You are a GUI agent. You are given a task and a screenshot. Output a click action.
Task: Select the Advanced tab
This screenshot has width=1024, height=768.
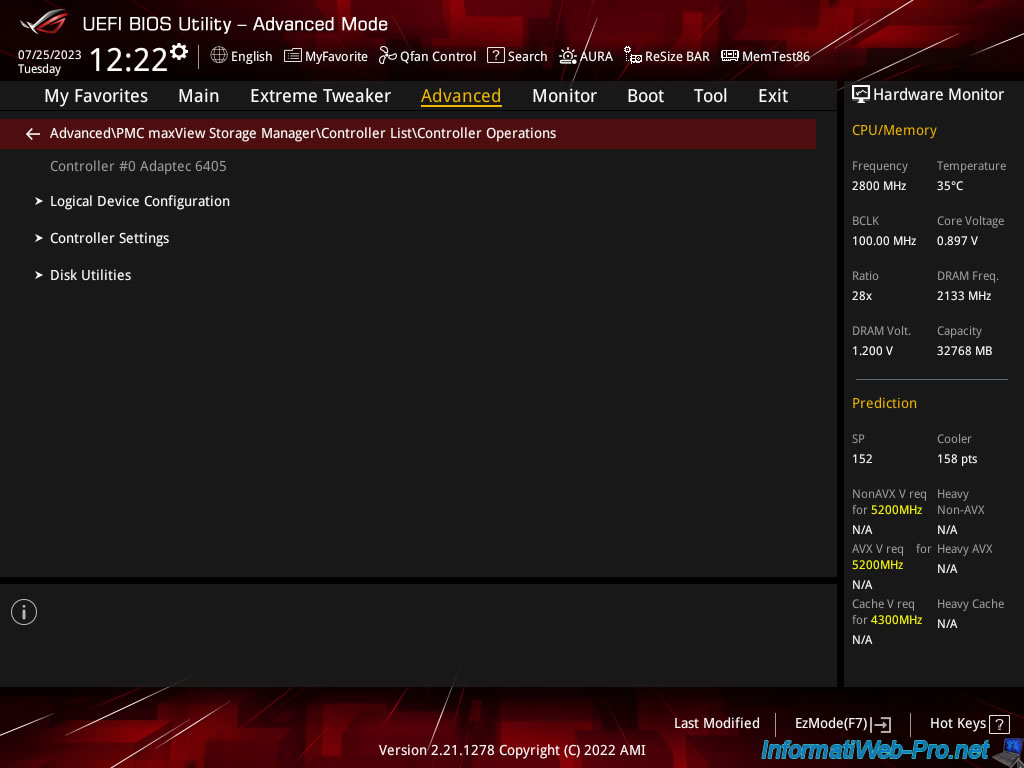[461, 96]
